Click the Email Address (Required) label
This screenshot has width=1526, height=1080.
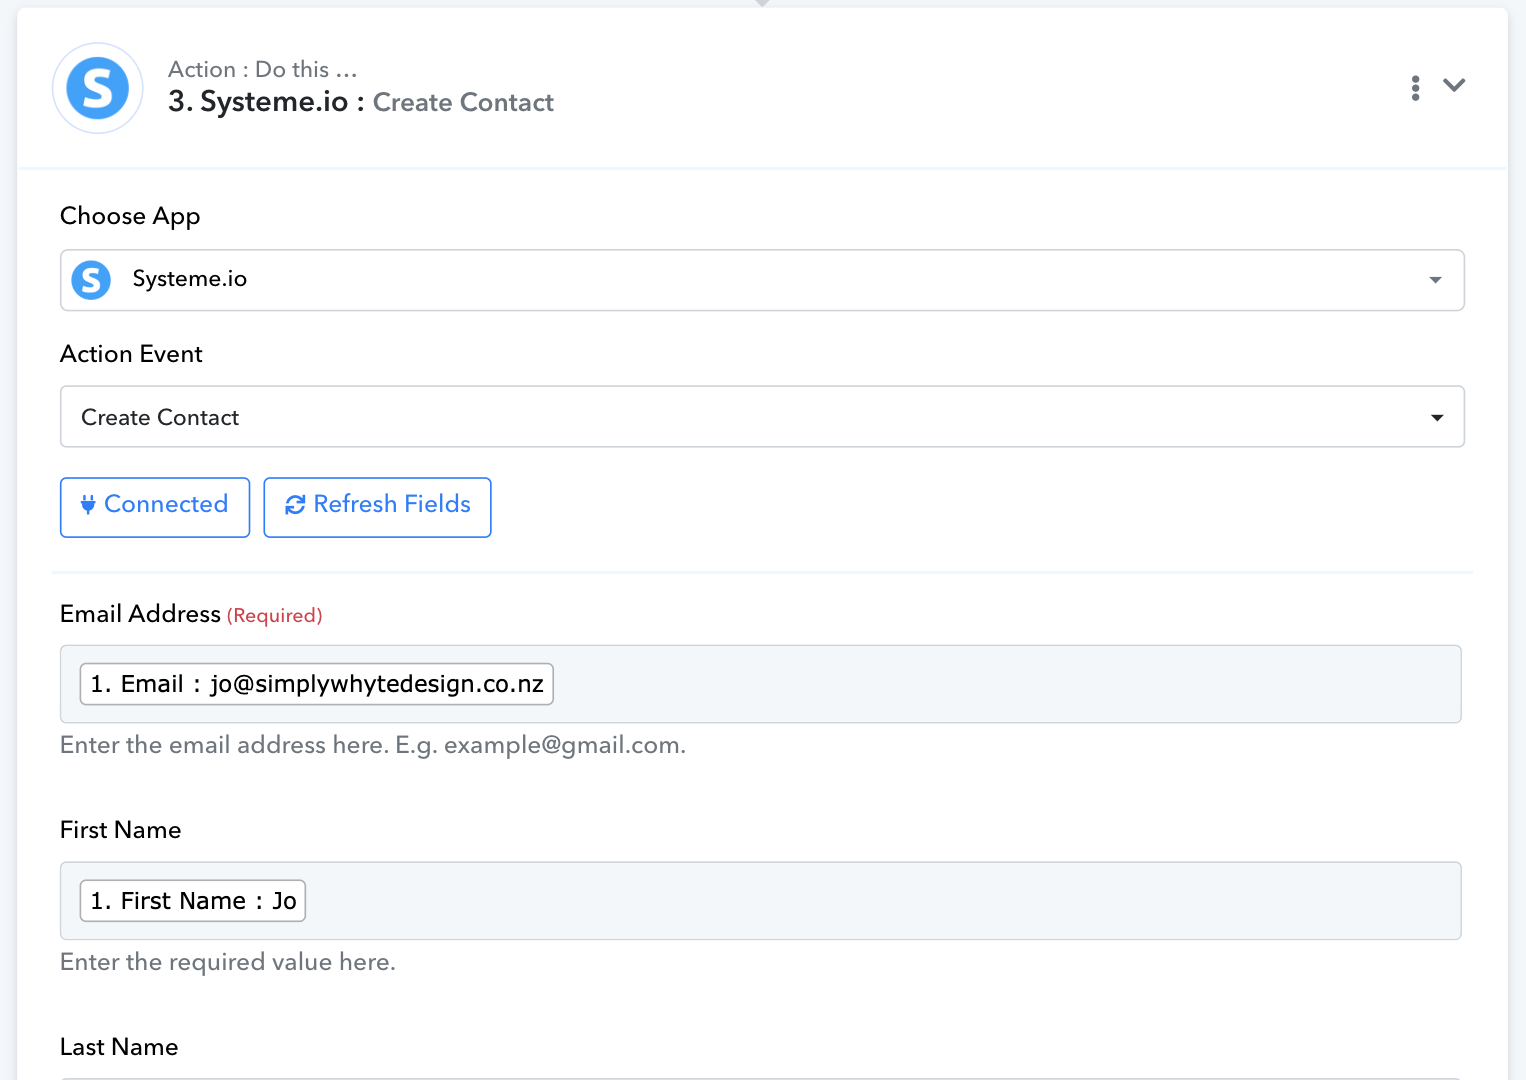(191, 614)
